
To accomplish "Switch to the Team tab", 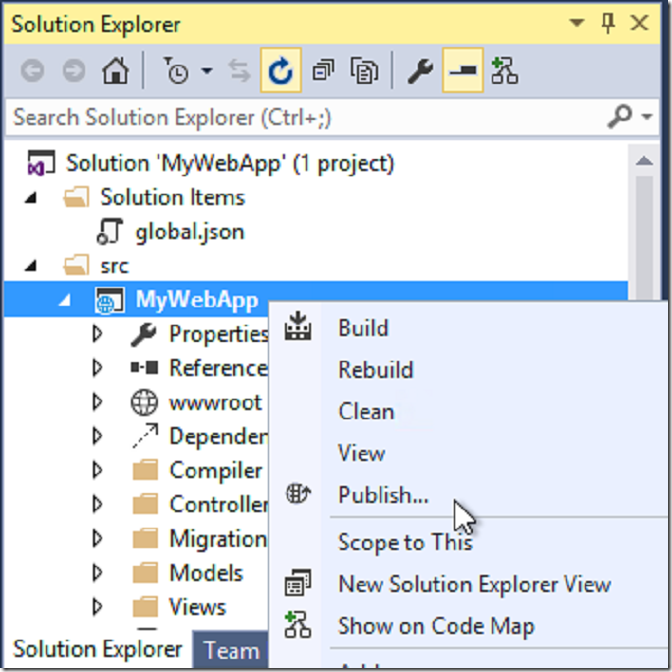I will [x=231, y=651].
